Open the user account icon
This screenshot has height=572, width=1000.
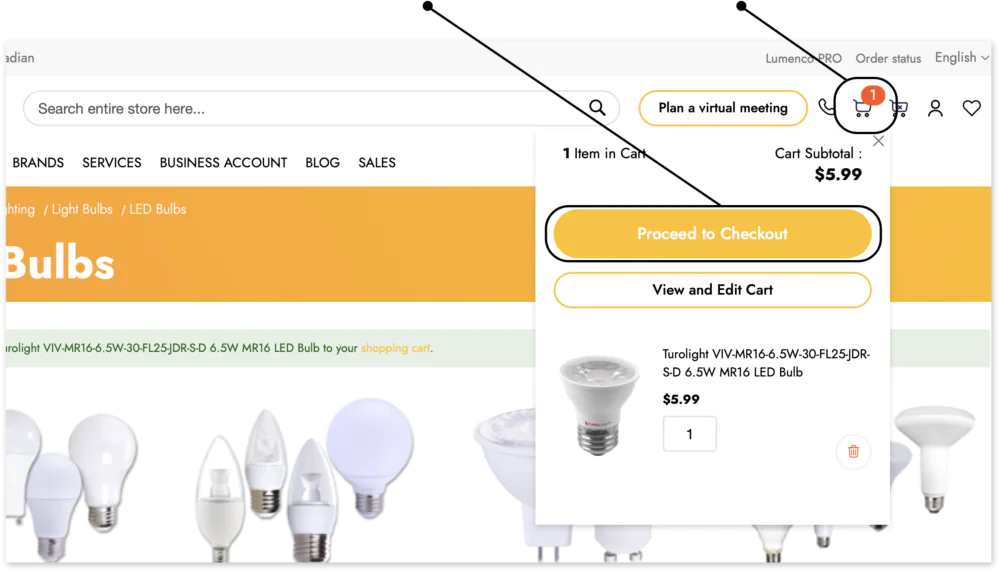tap(935, 108)
